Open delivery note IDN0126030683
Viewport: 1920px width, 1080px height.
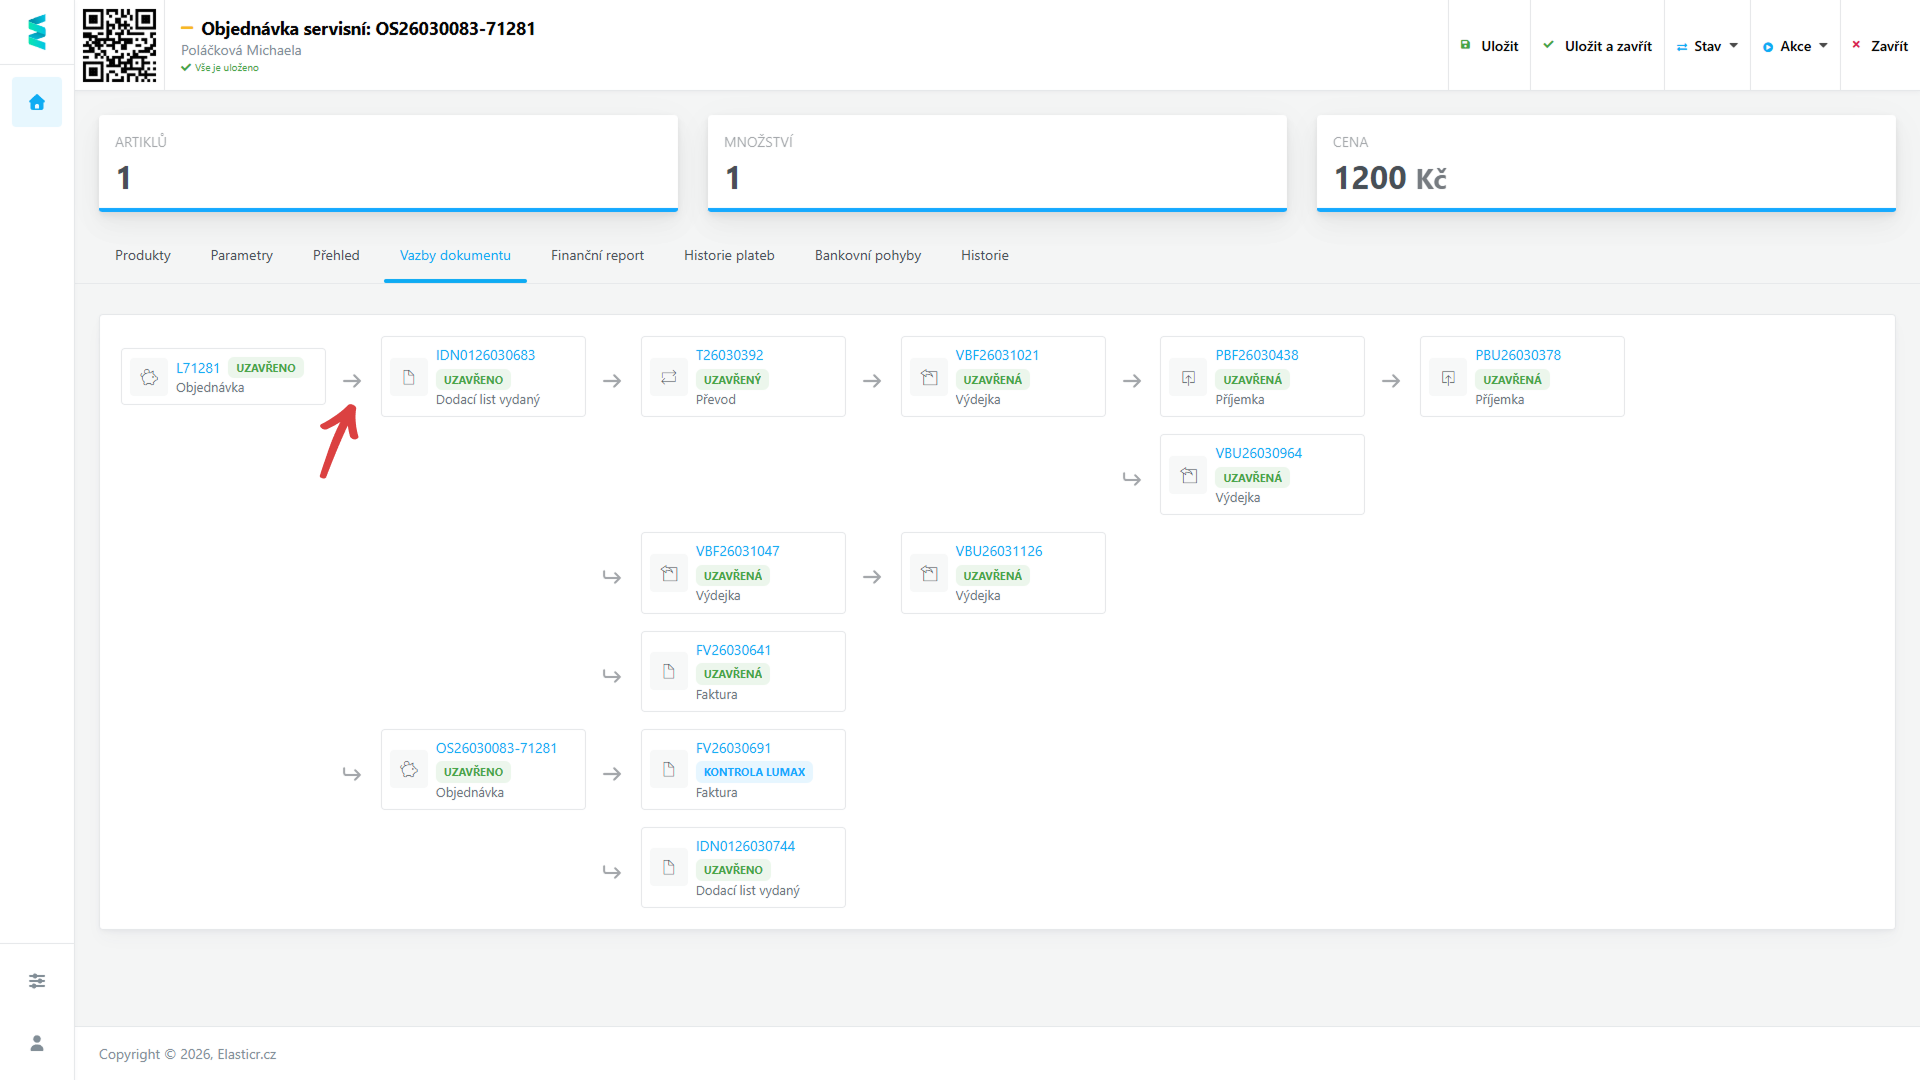click(x=485, y=355)
